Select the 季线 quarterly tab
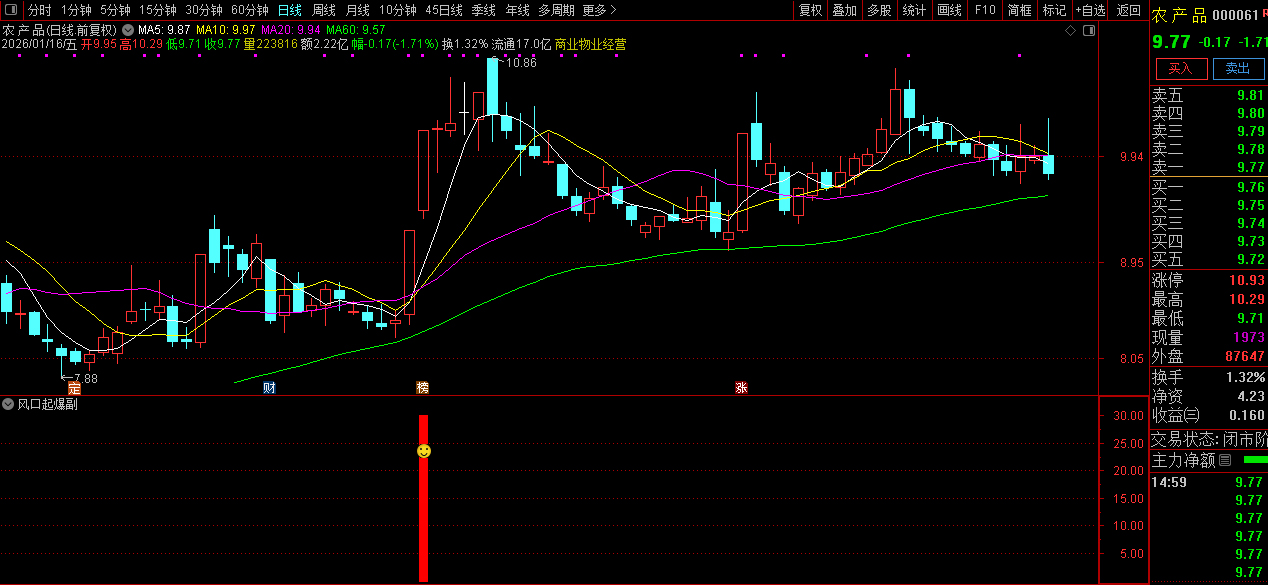 tap(483, 10)
